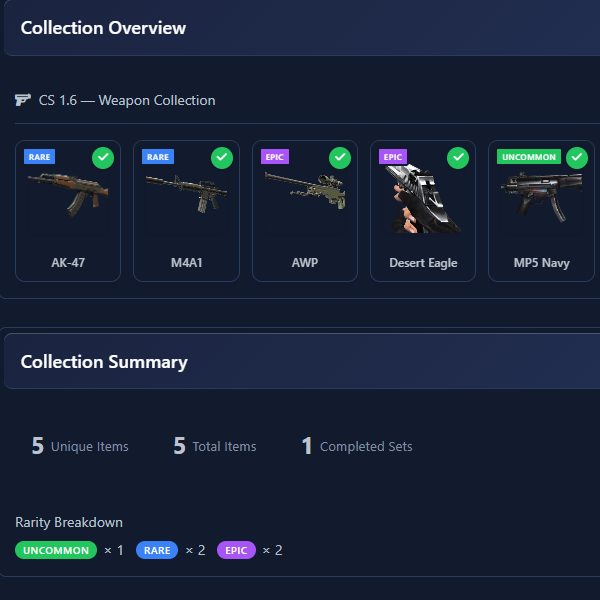Select the MP5 Navy weapon image

541,198
